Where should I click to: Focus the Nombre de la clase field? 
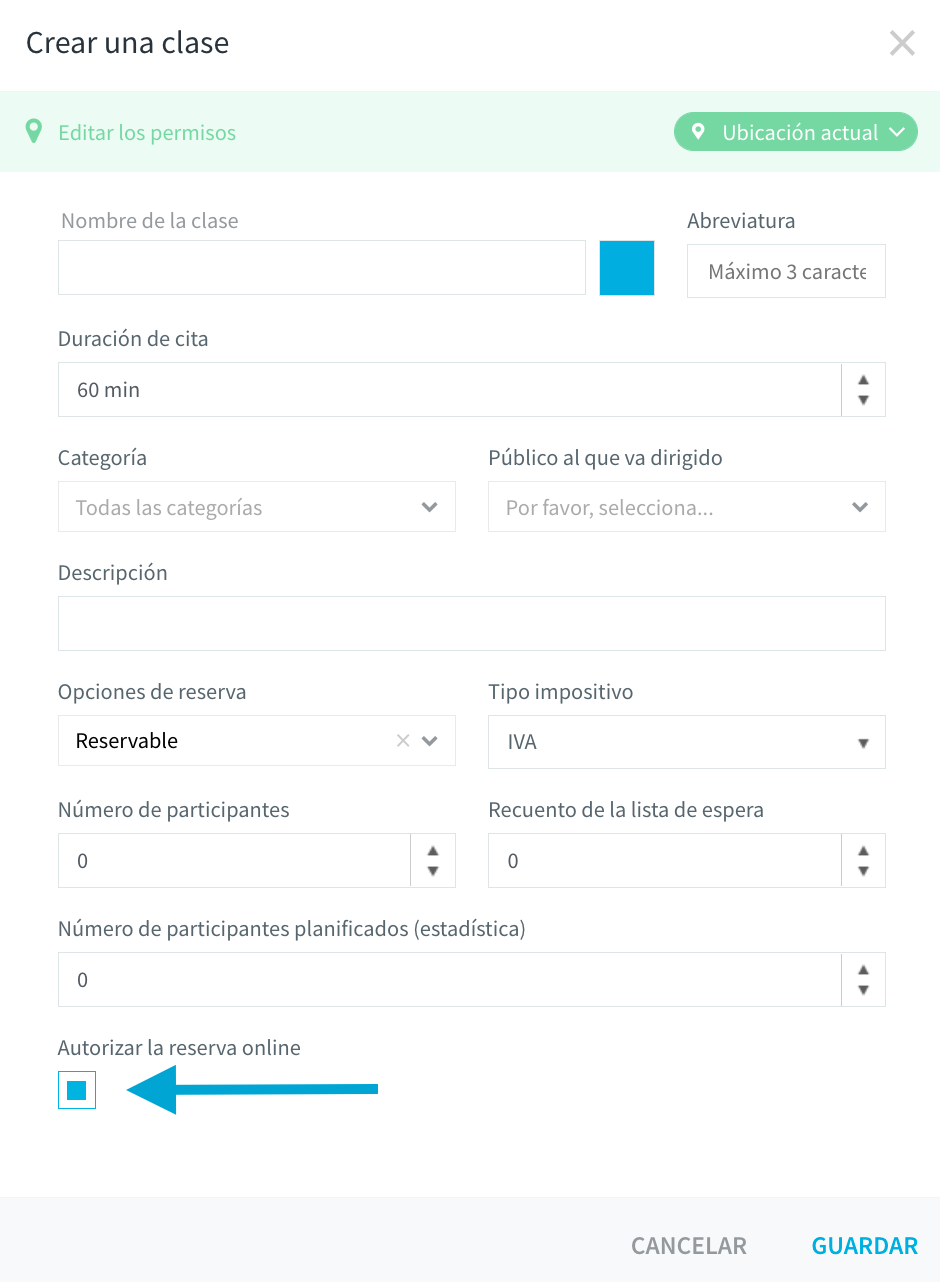click(x=322, y=268)
